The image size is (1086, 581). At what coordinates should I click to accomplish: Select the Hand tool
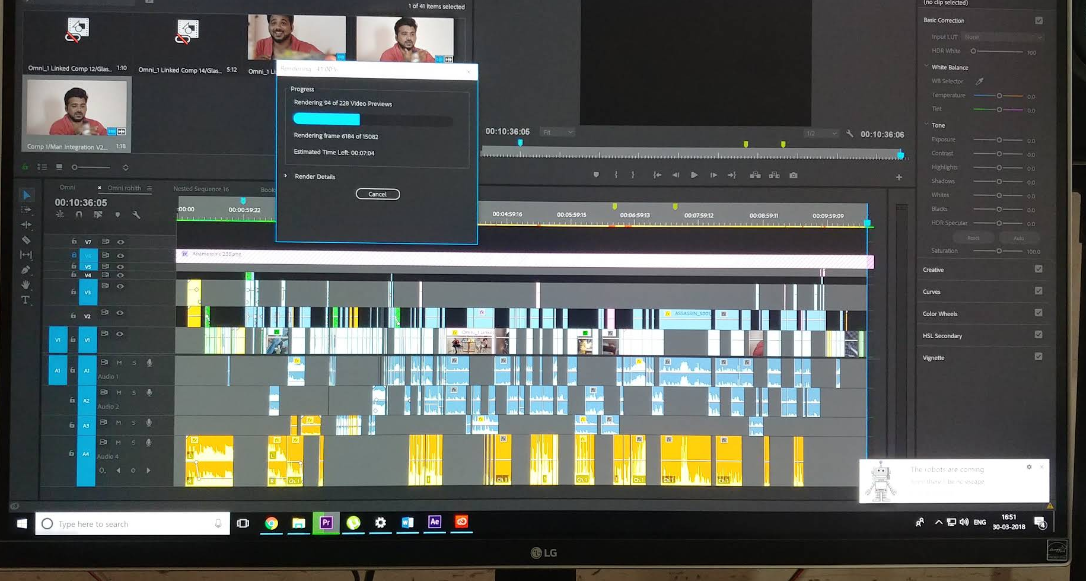pyautogui.click(x=26, y=285)
